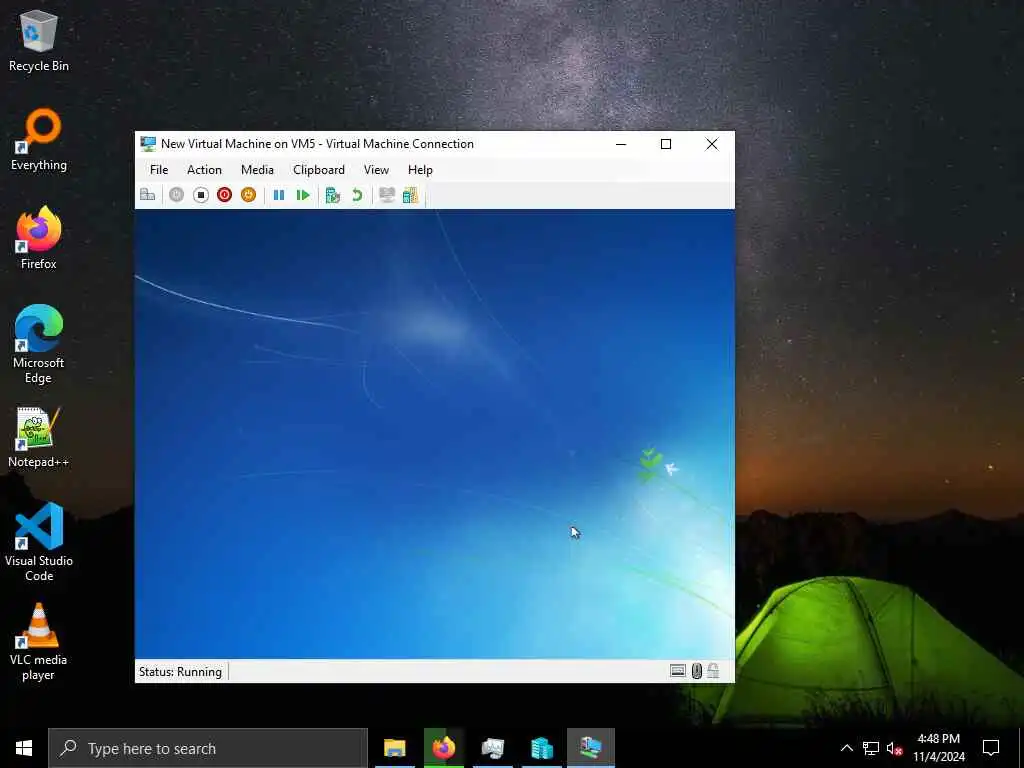Viewport: 1024px width, 768px height.
Task: Click the keyboard status icon in the status bar
Action: (x=678, y=671)
